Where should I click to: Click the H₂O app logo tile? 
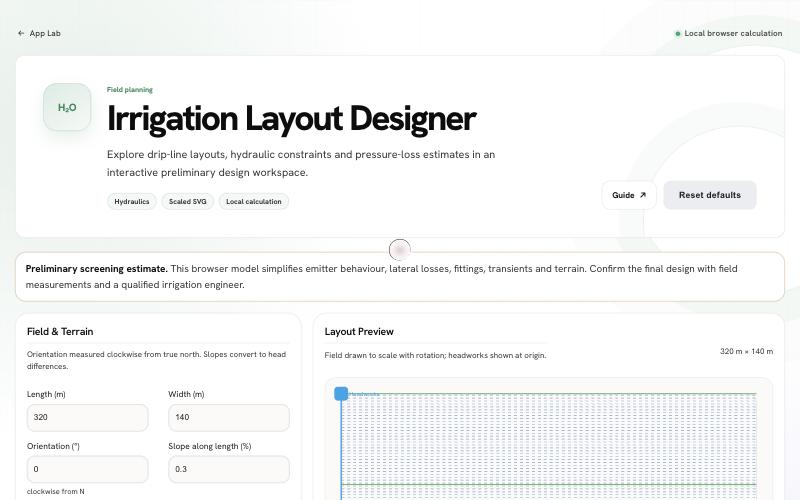tap(67, 107)
